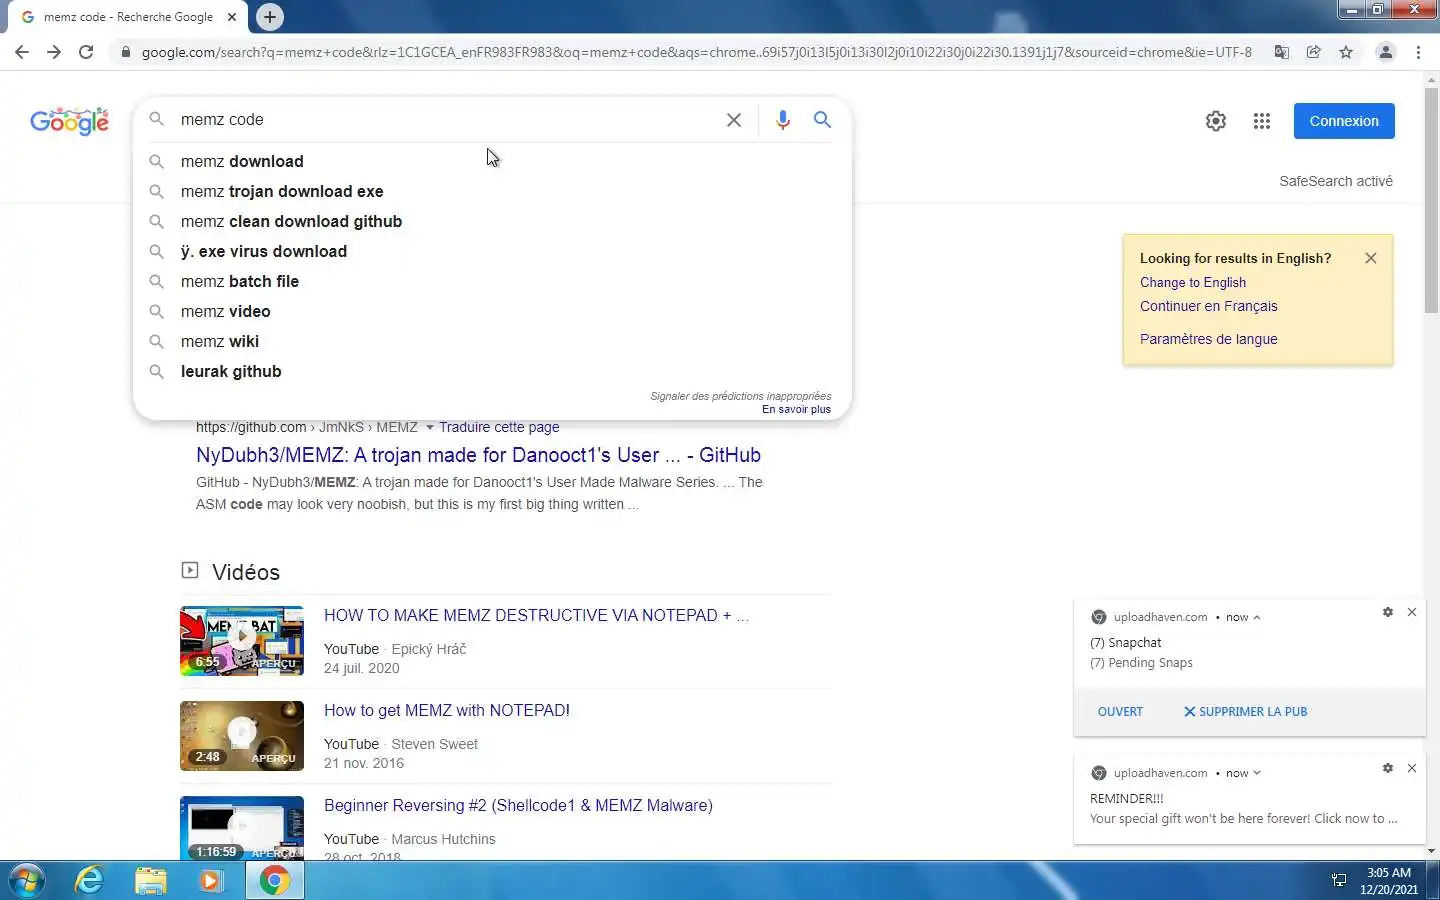Bookmark this page with the star icon
1440x900 pixels.
click(x=1346, y=52)
